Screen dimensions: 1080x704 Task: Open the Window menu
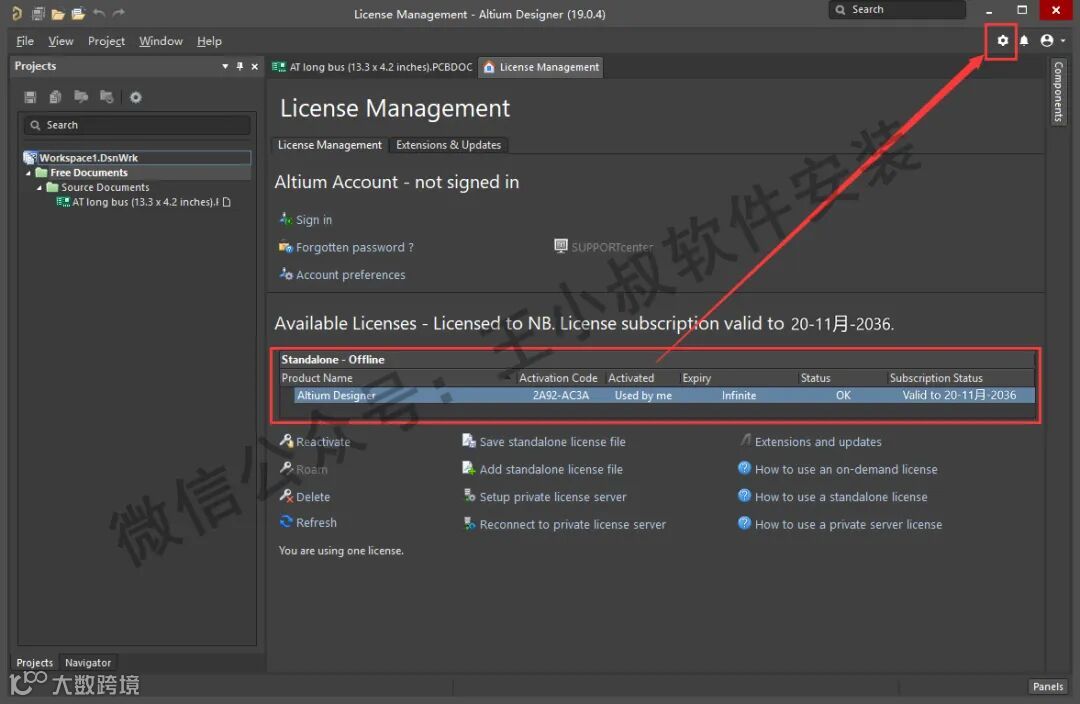(160, 41)
